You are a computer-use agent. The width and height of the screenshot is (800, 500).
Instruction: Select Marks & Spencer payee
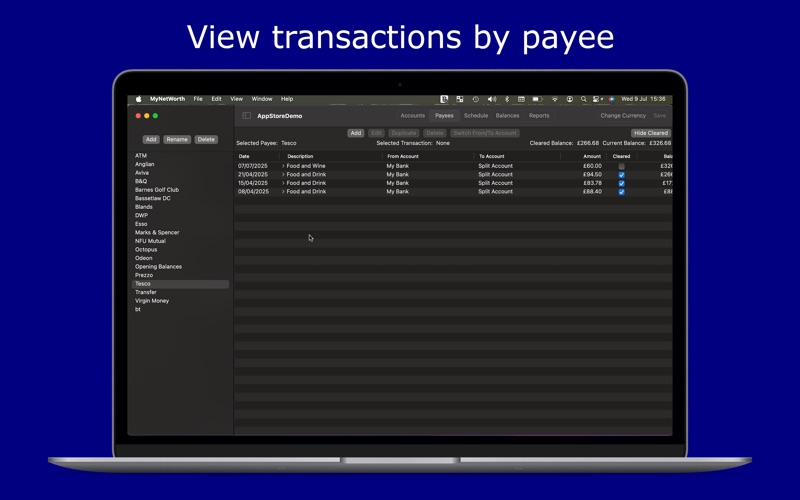(x=157, y=233)
